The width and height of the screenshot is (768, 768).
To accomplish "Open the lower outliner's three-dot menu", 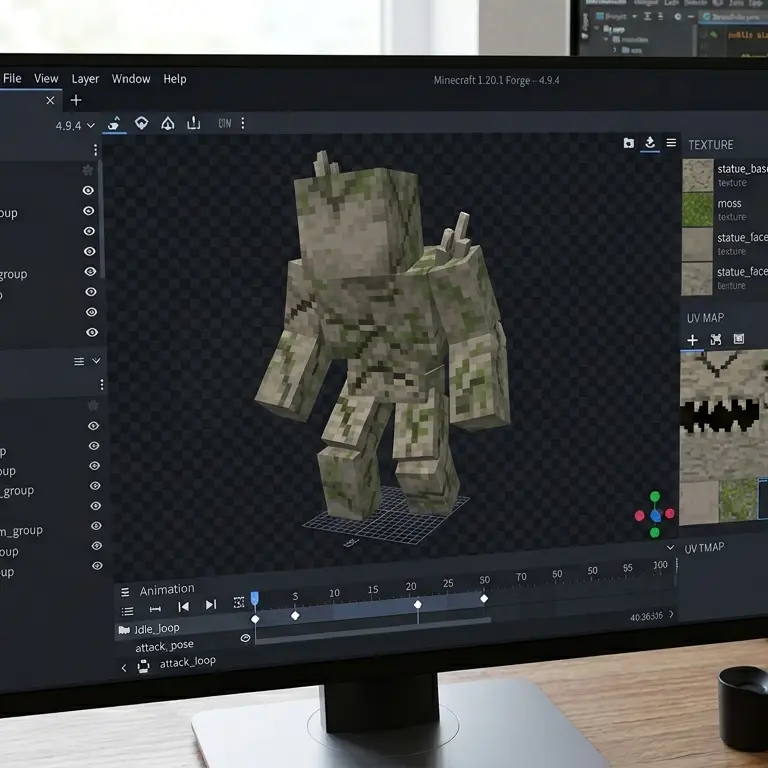I will pos(102,385).
